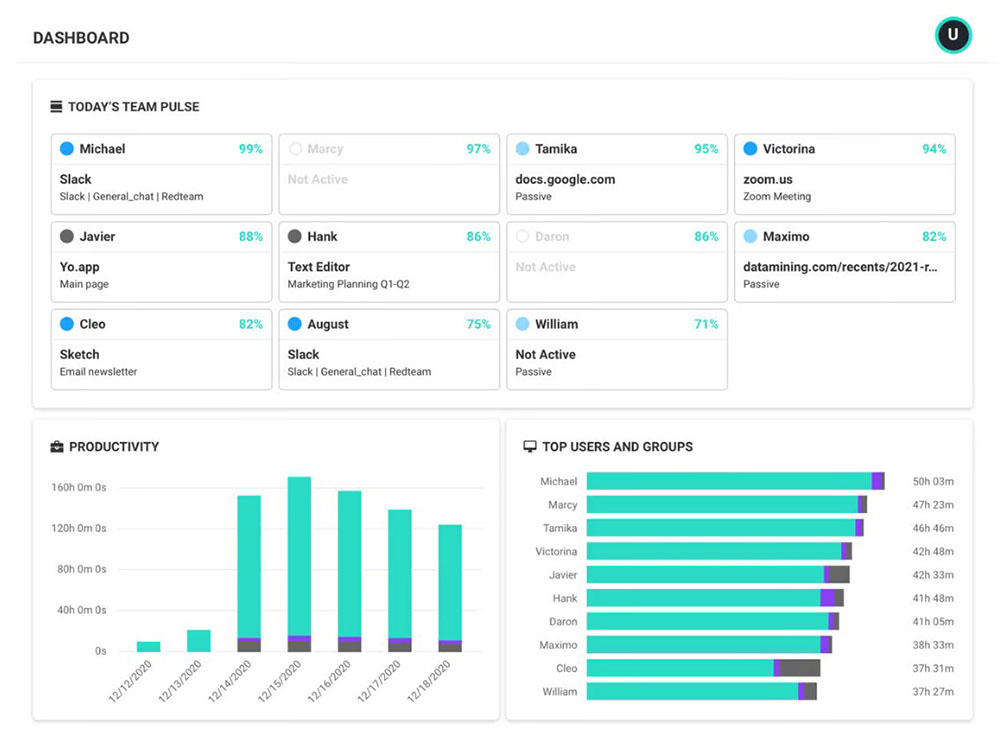Image resolution: width=1000 pixels, height=744 pixels.
Task: Click the Today's Team Pulse list icon
Action: pos(56,107)
